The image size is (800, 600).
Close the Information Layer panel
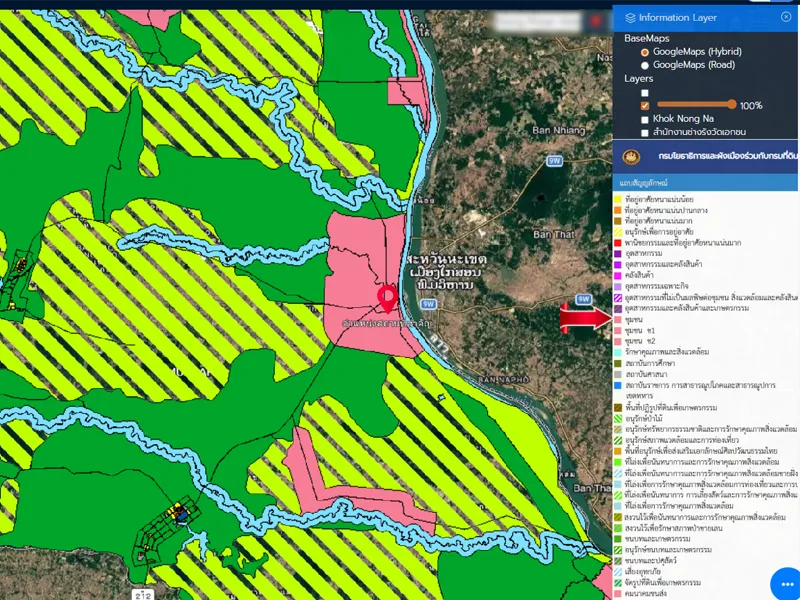(x=786, y=17)
